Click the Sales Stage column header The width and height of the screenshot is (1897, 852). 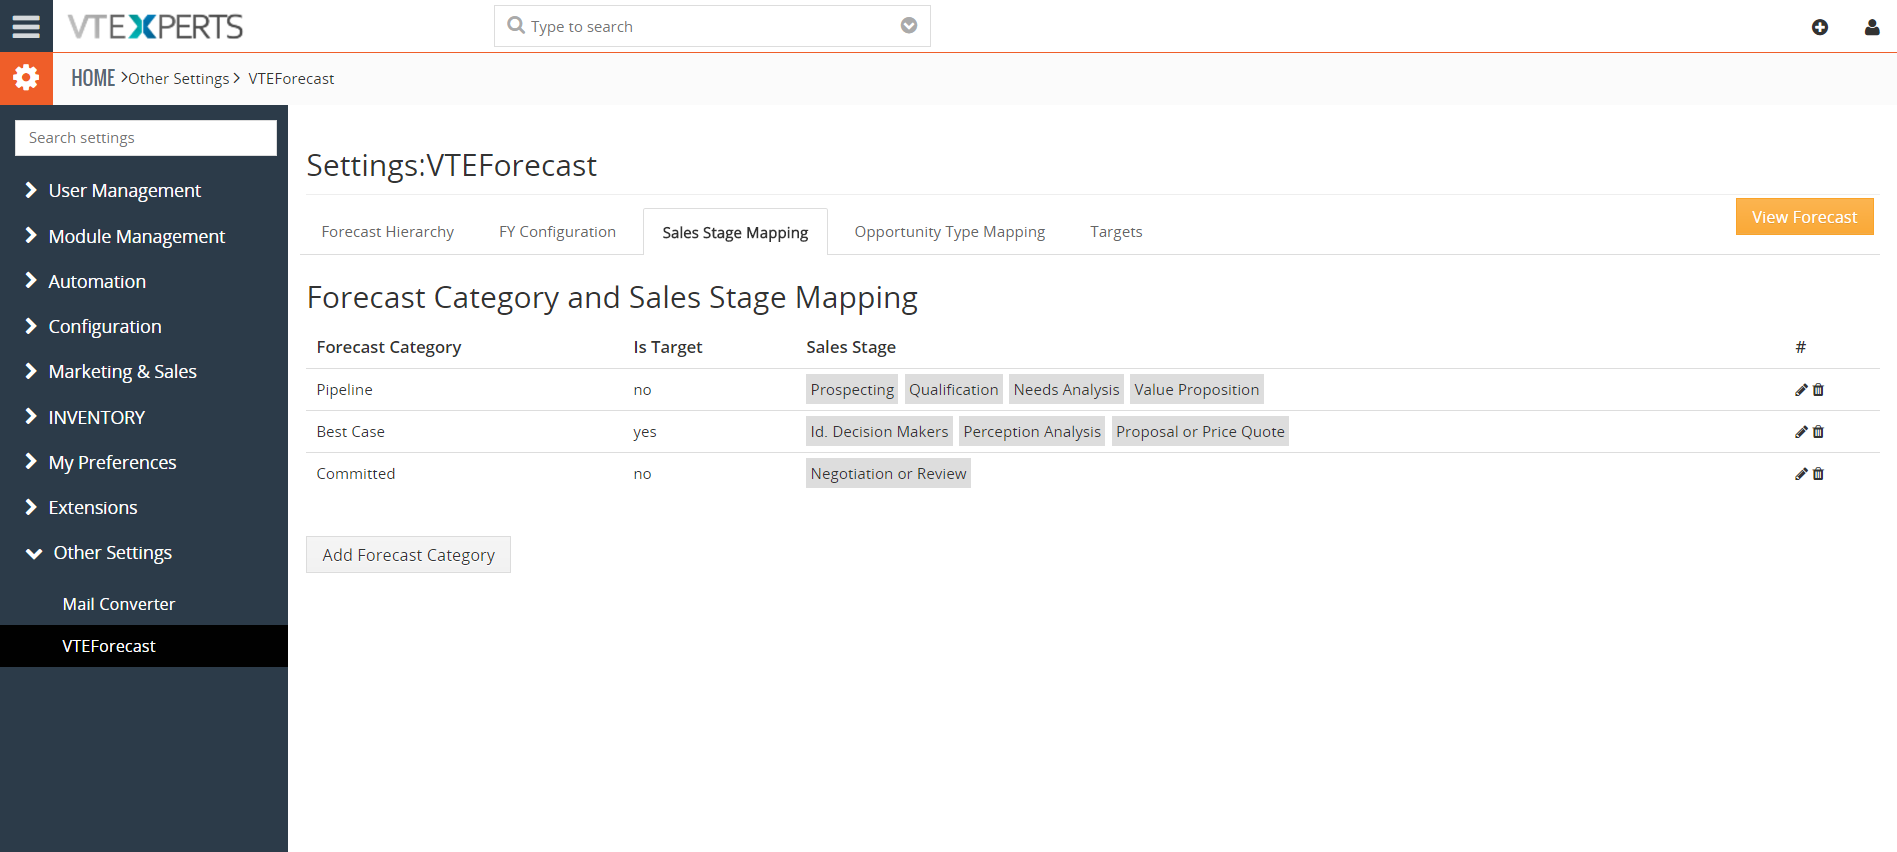point(850,347)
